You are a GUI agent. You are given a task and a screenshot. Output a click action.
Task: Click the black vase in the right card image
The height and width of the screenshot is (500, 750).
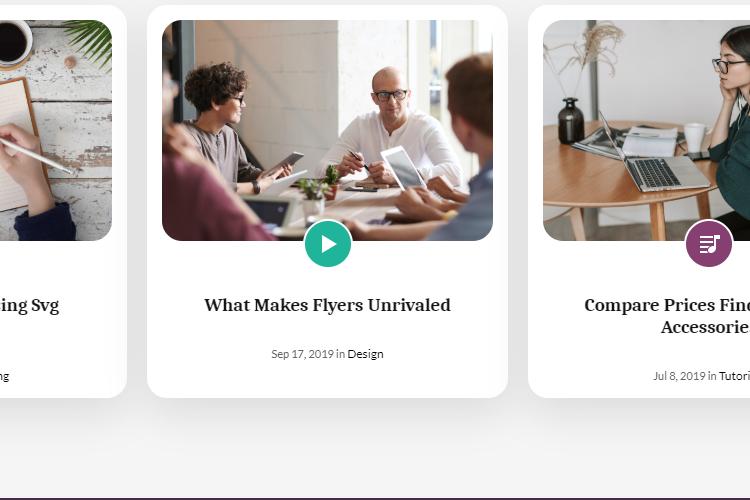(x=571, y=121)
